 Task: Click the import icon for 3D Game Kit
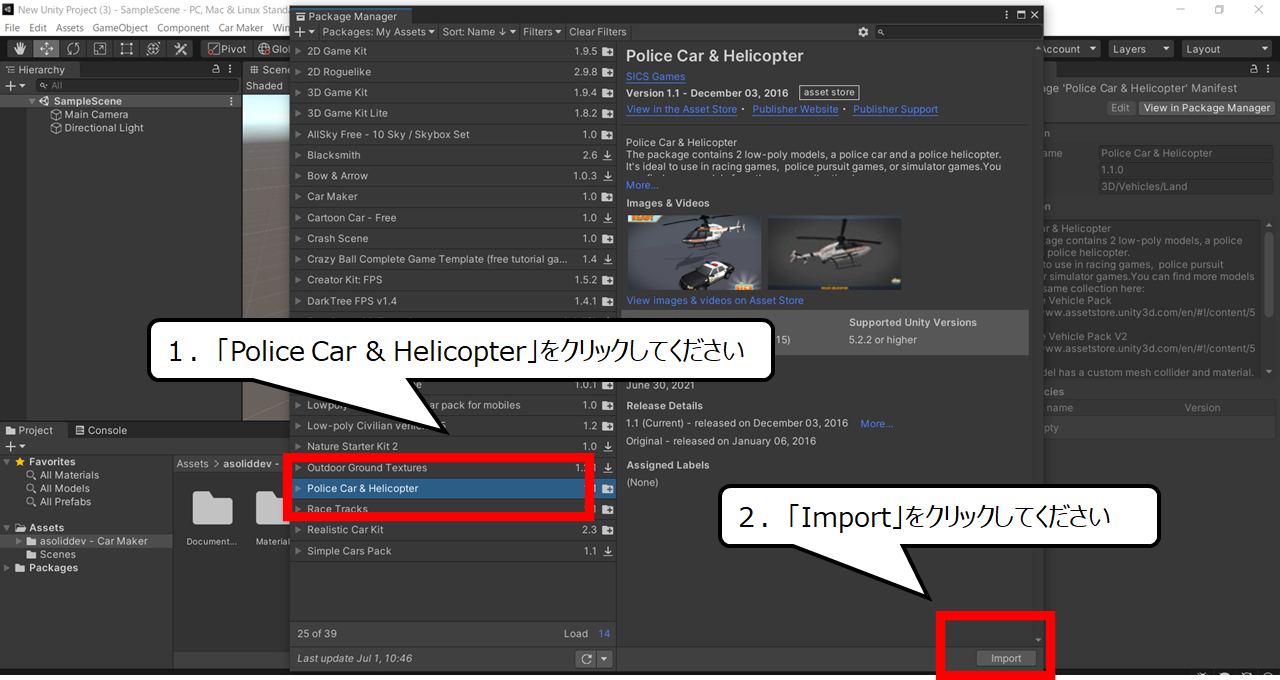tap(607, 93)
